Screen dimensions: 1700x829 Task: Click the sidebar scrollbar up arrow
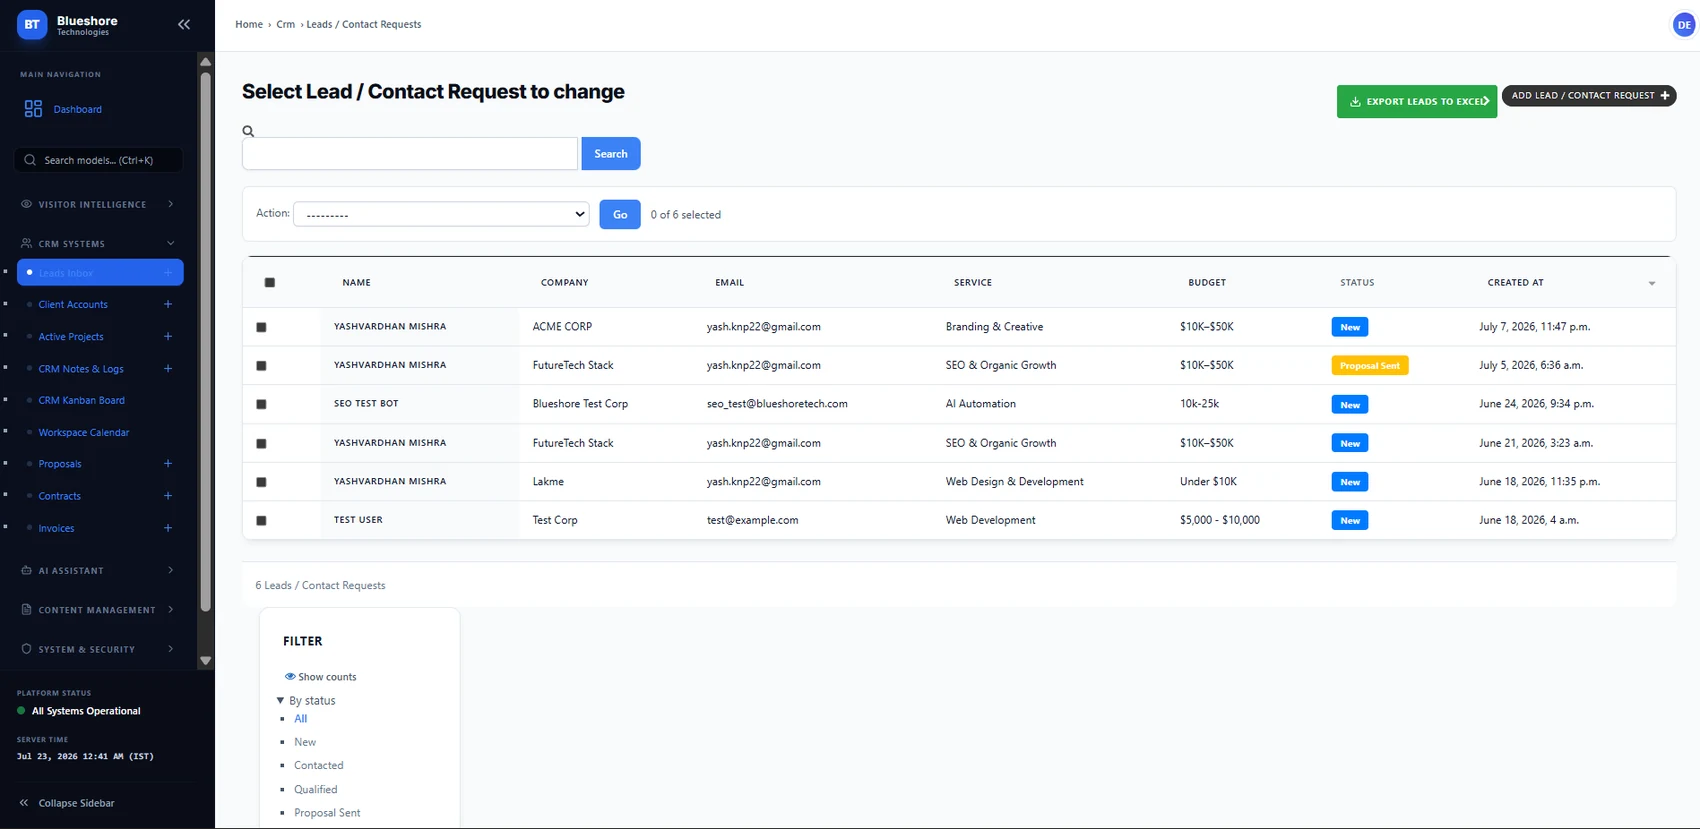[x=206, y=62]
